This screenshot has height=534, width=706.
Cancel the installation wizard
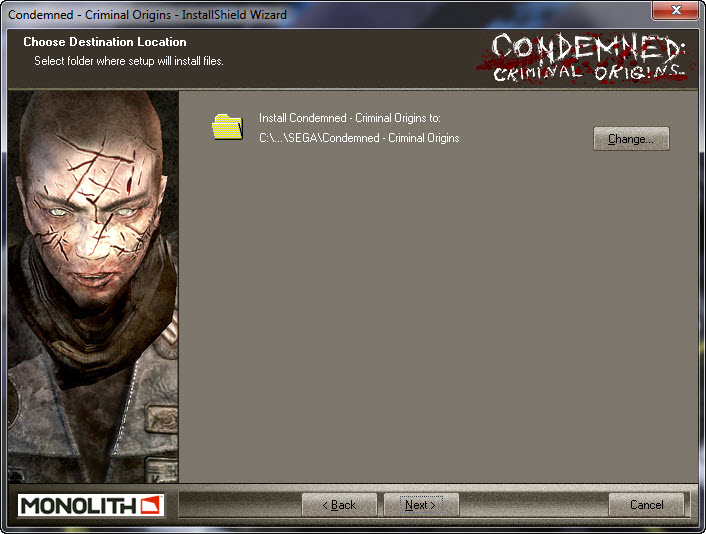pyautogui.click(x=646, y=505)
